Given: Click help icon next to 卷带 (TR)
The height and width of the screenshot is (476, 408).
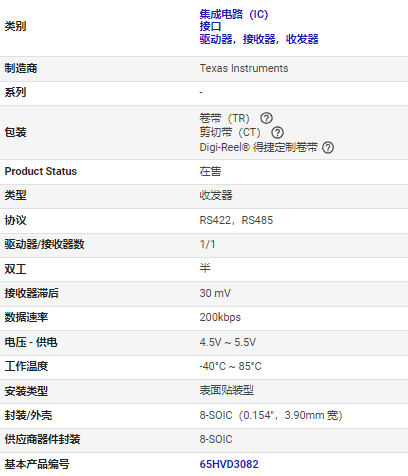Looking at the screenshot, I should [x=266, y=118].
